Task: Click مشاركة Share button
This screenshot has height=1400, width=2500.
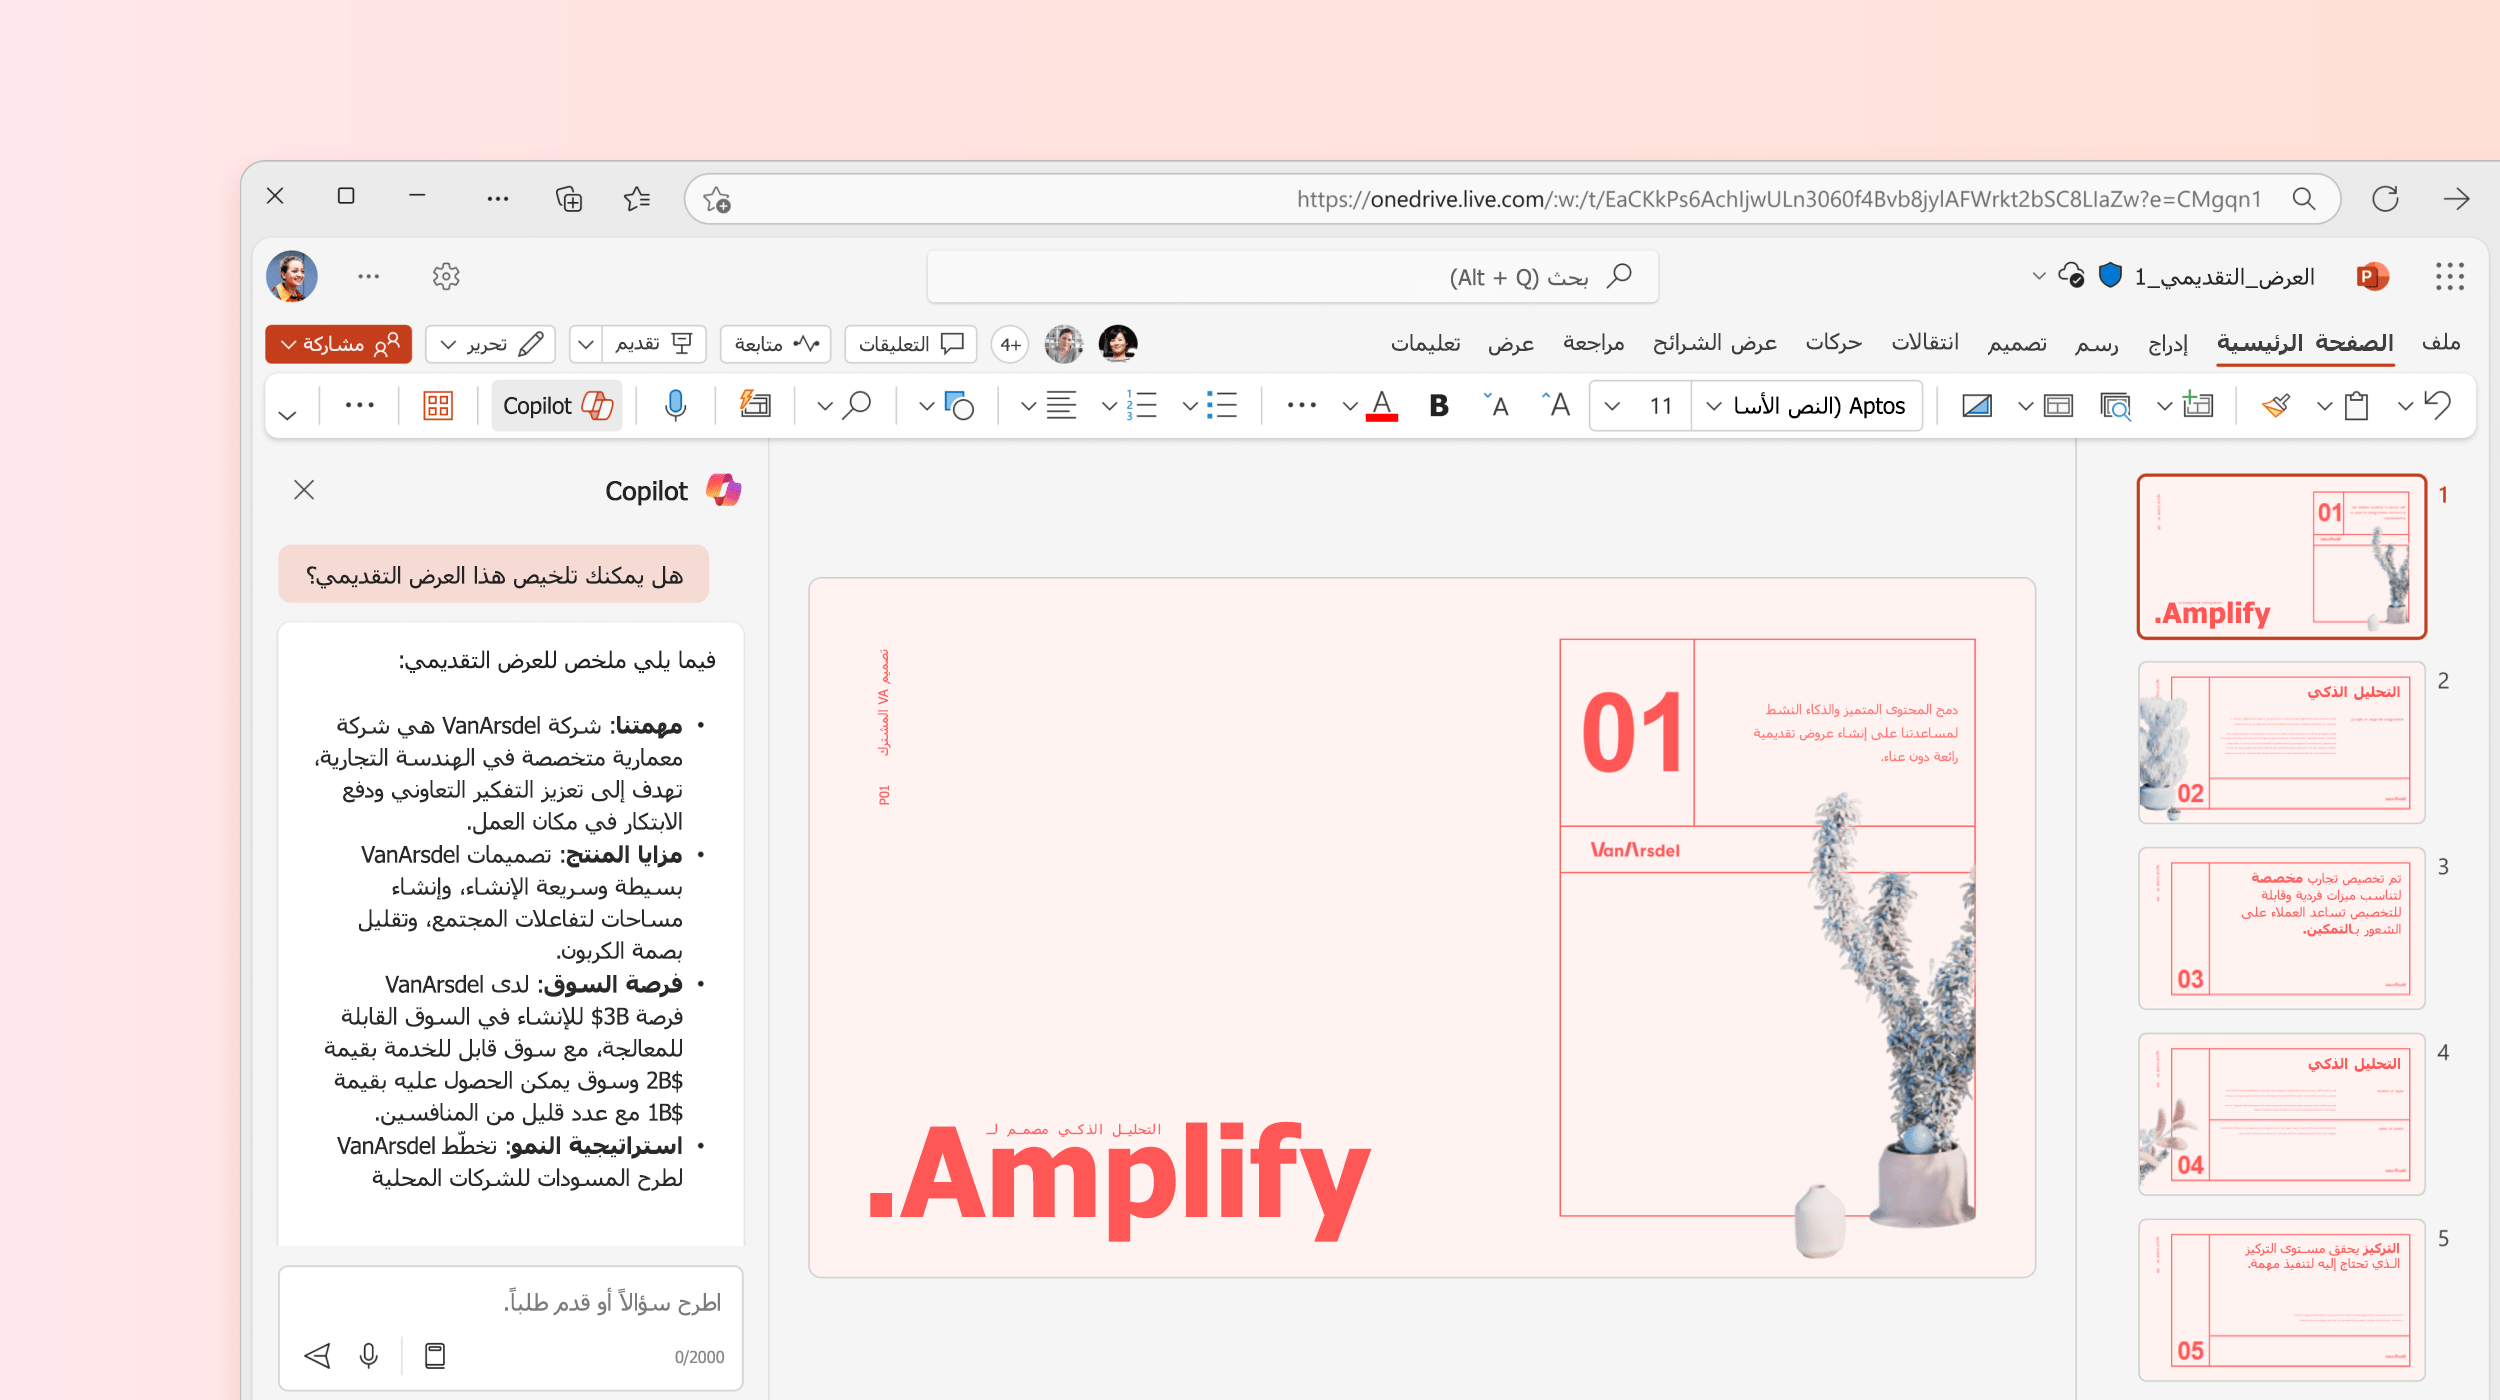Action: click(x=338, y=342)
